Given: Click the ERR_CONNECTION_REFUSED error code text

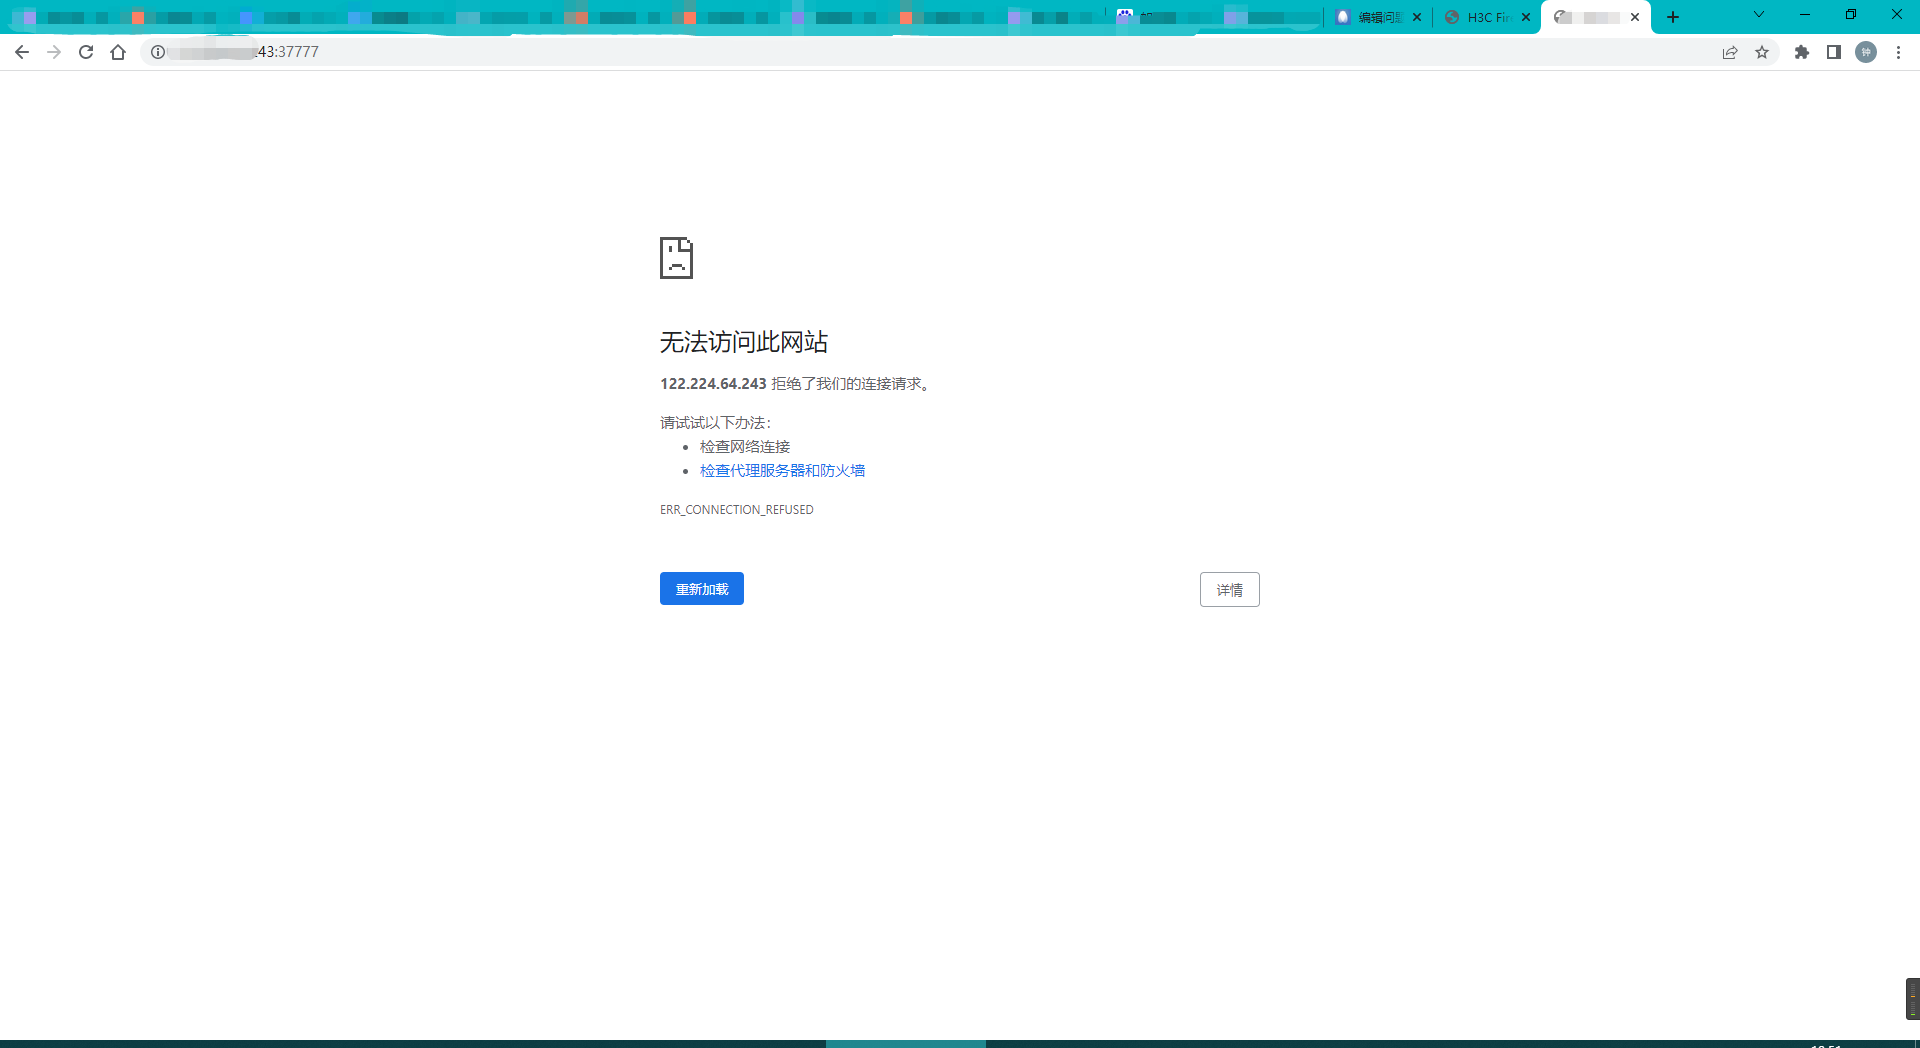Looking at the screenshot, I should (x=737, y=510).
